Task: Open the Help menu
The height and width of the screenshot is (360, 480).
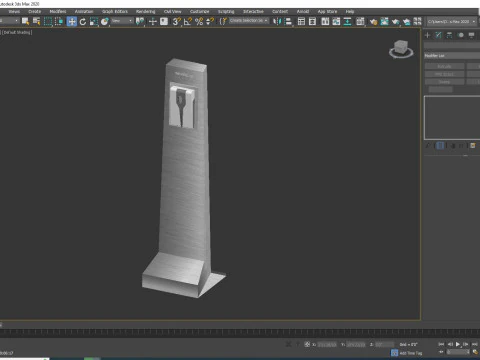Action: (350, 11)
